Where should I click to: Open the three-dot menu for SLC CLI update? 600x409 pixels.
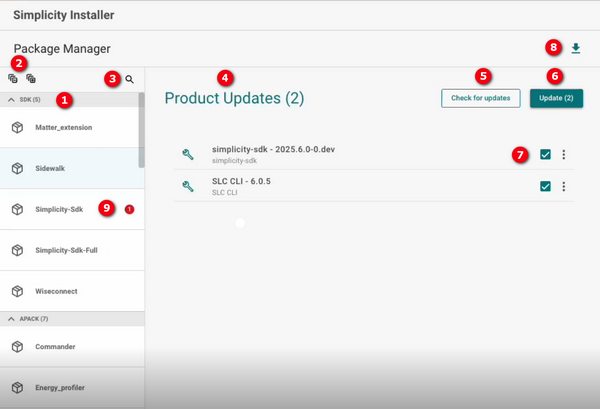point(564,186)
